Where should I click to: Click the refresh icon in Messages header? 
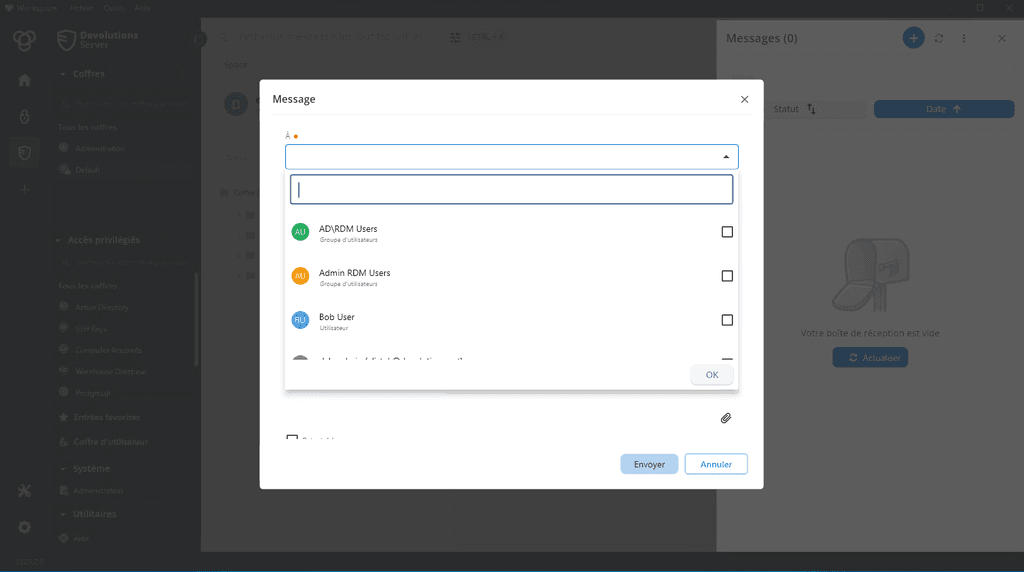pyautogui.click(x=939, y=38)
